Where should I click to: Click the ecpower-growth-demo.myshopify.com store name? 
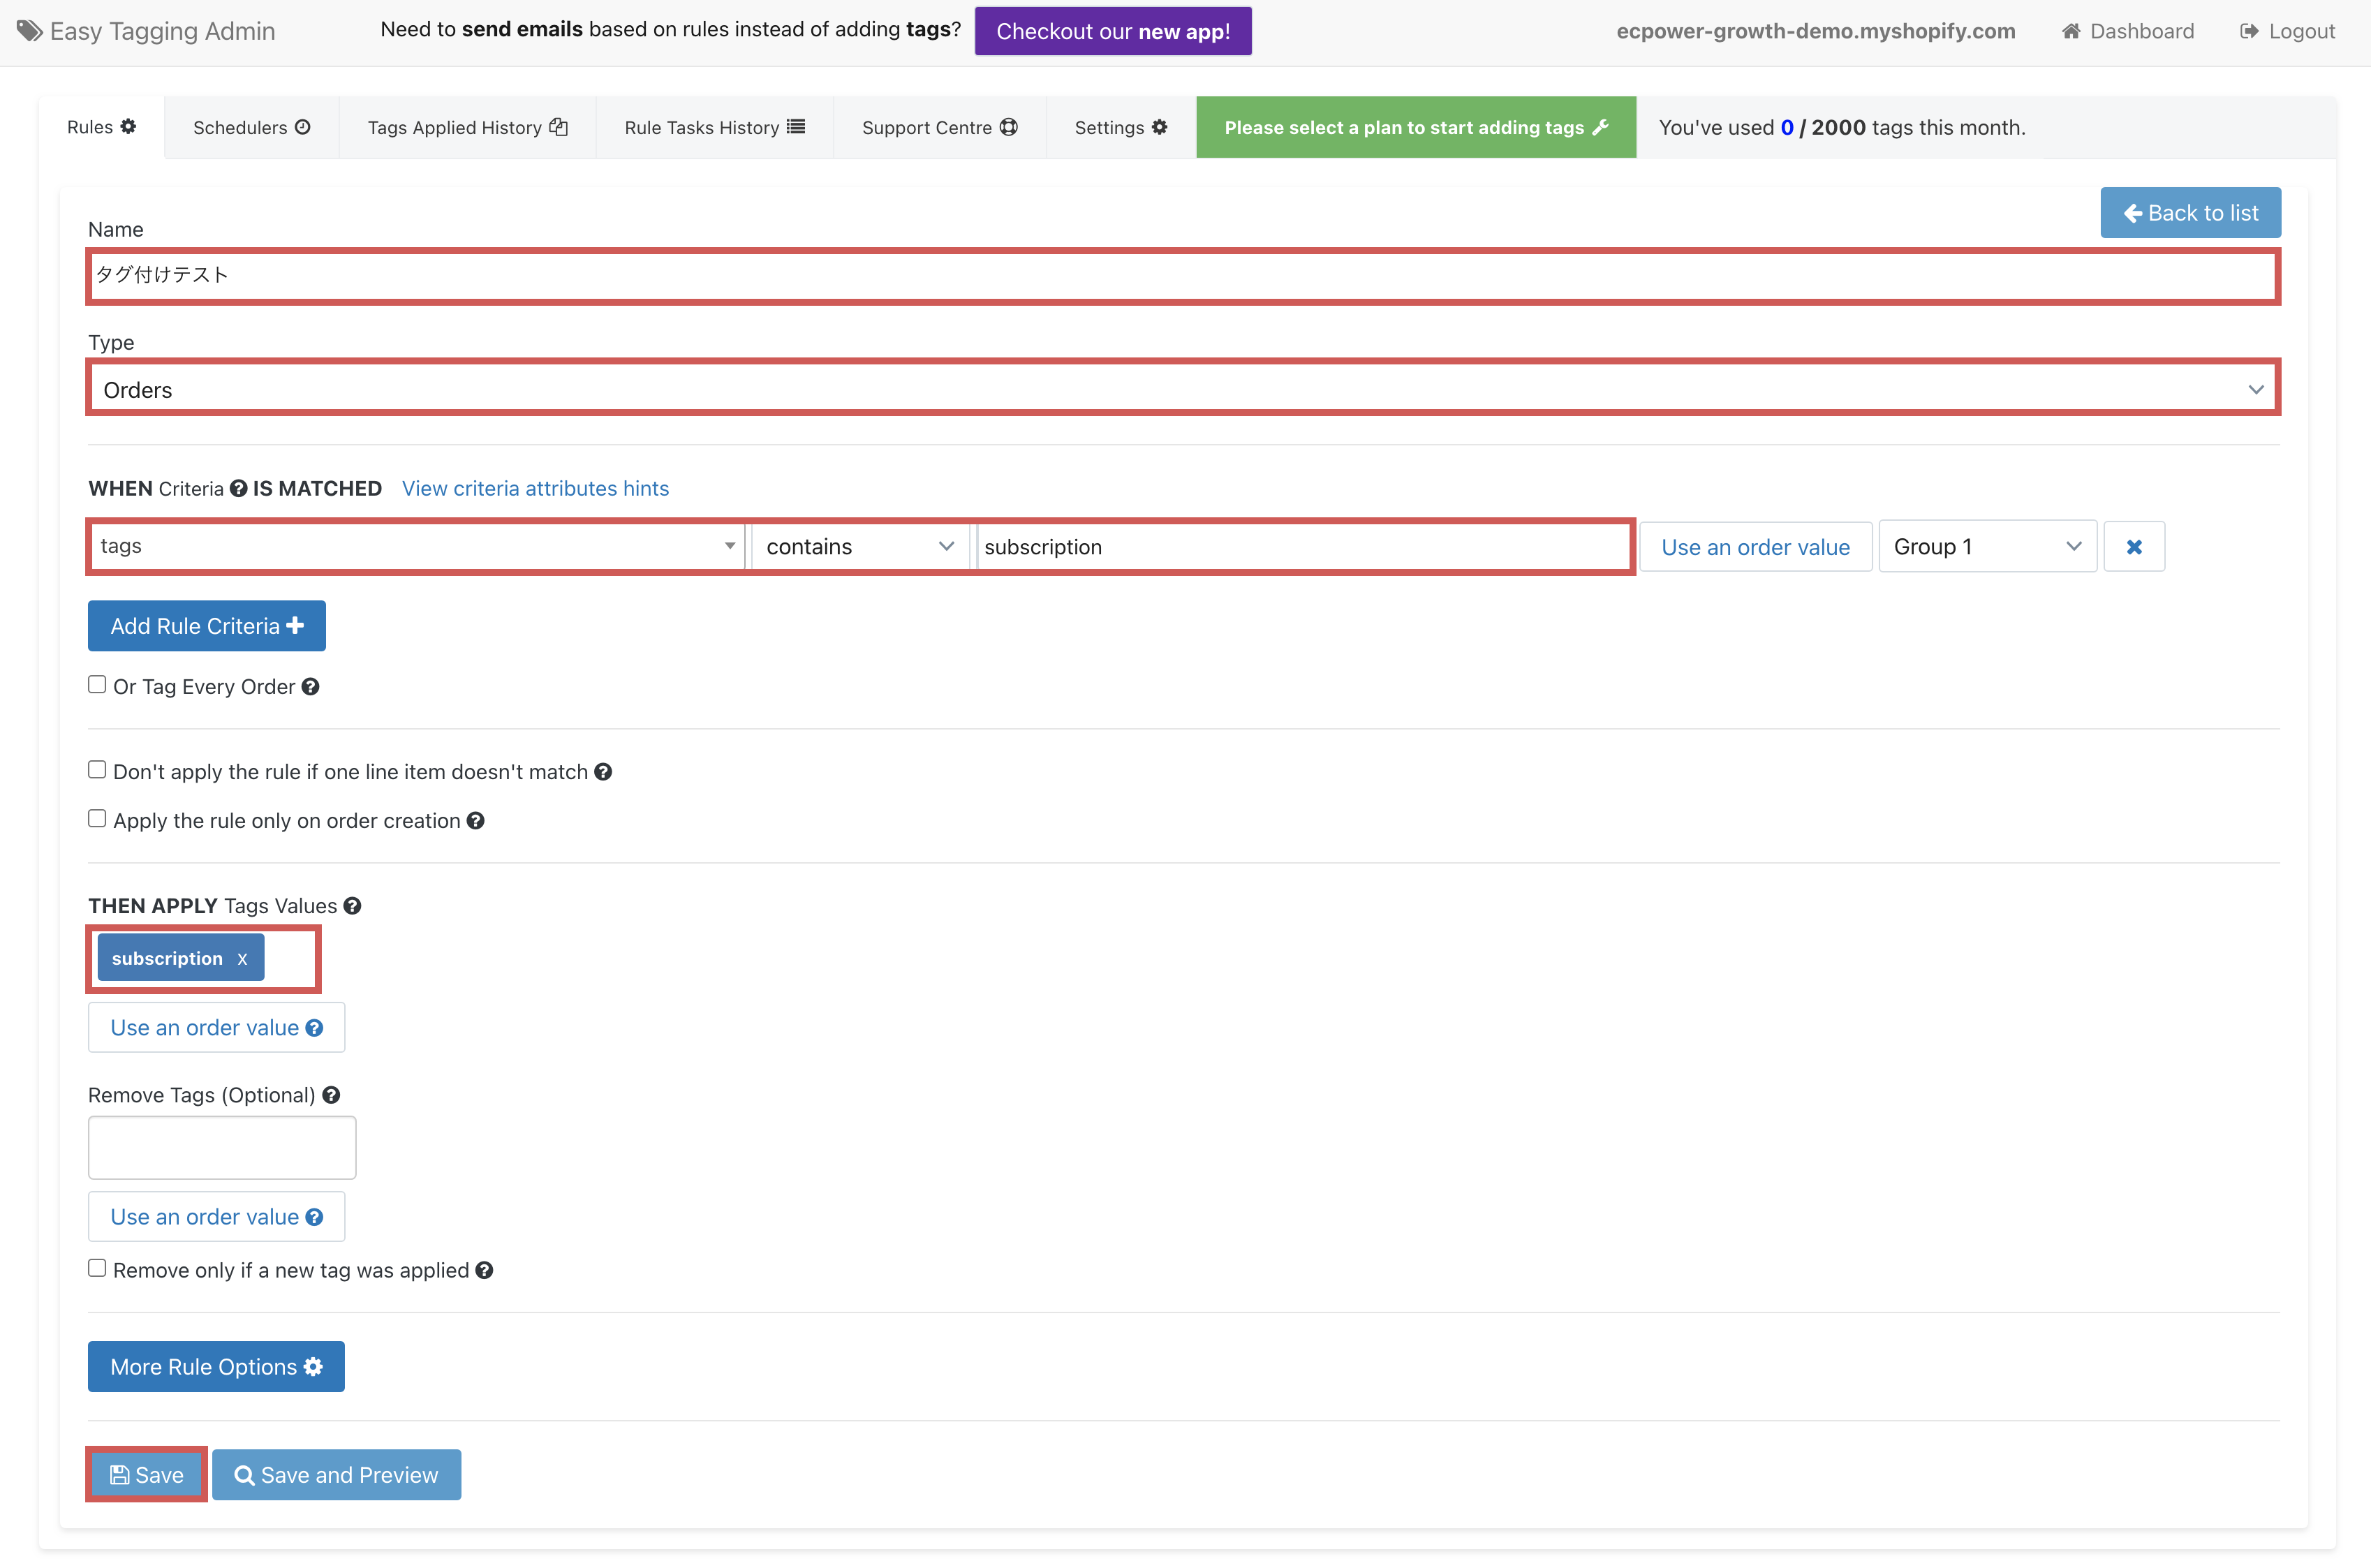tap(1815, 31)
